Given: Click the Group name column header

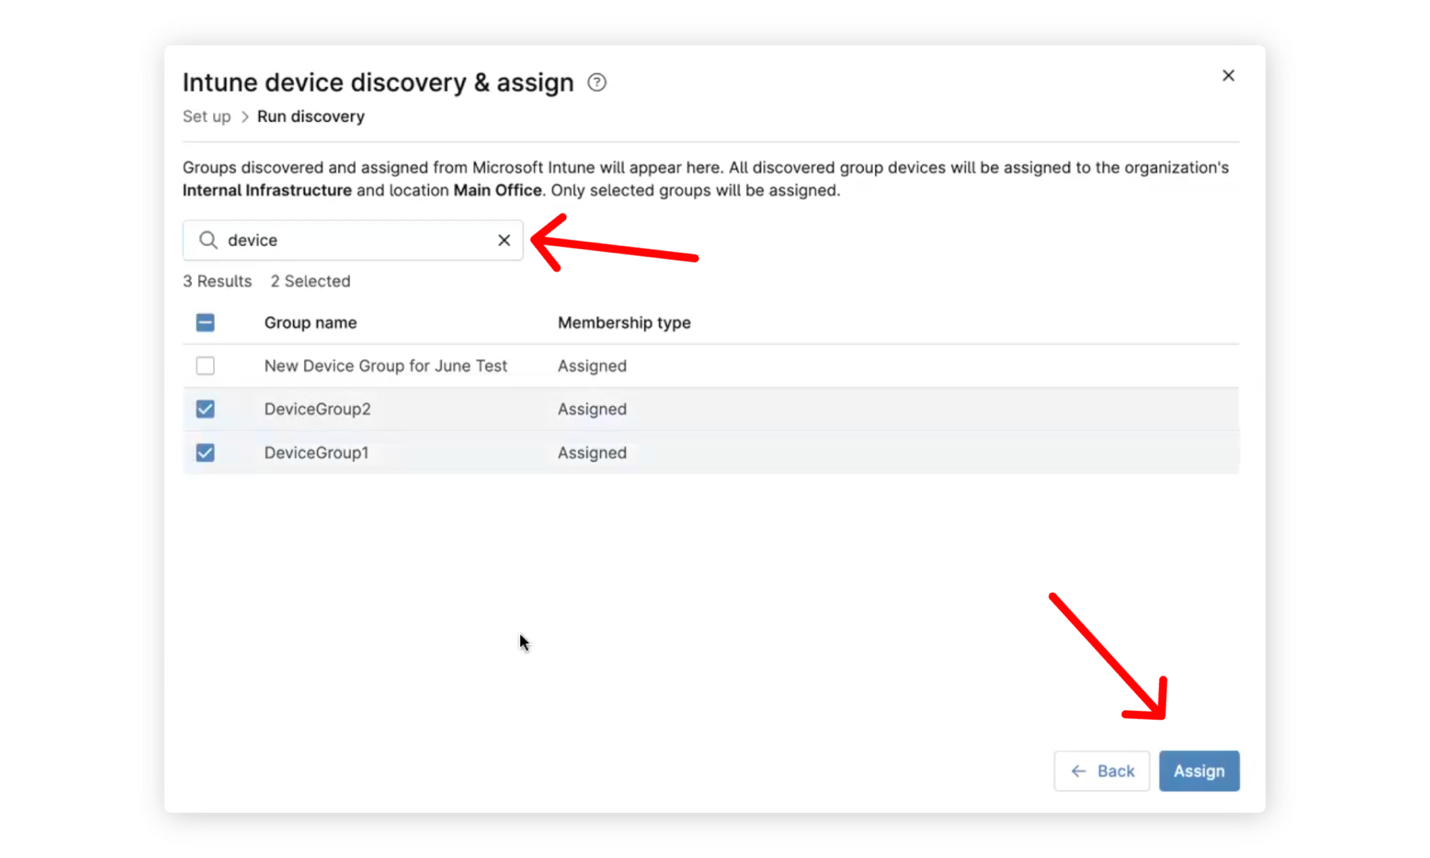Looking at the screenshot, I should point(310,322).
